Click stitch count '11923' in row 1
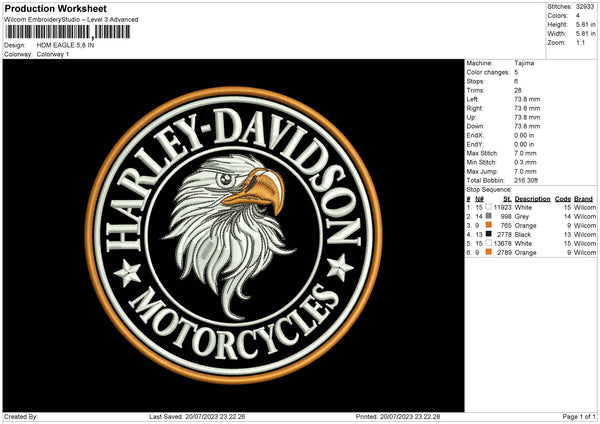The width and height of the screenshot is (600, 424). [x=502, y=207]
